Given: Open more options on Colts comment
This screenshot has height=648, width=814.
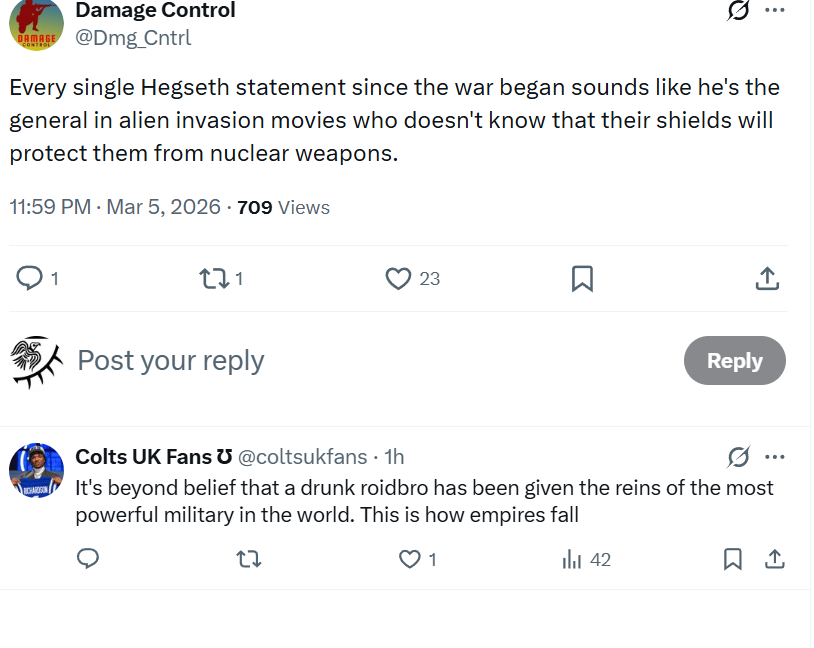Looking at the screenshot, I should tap(775, 457).
